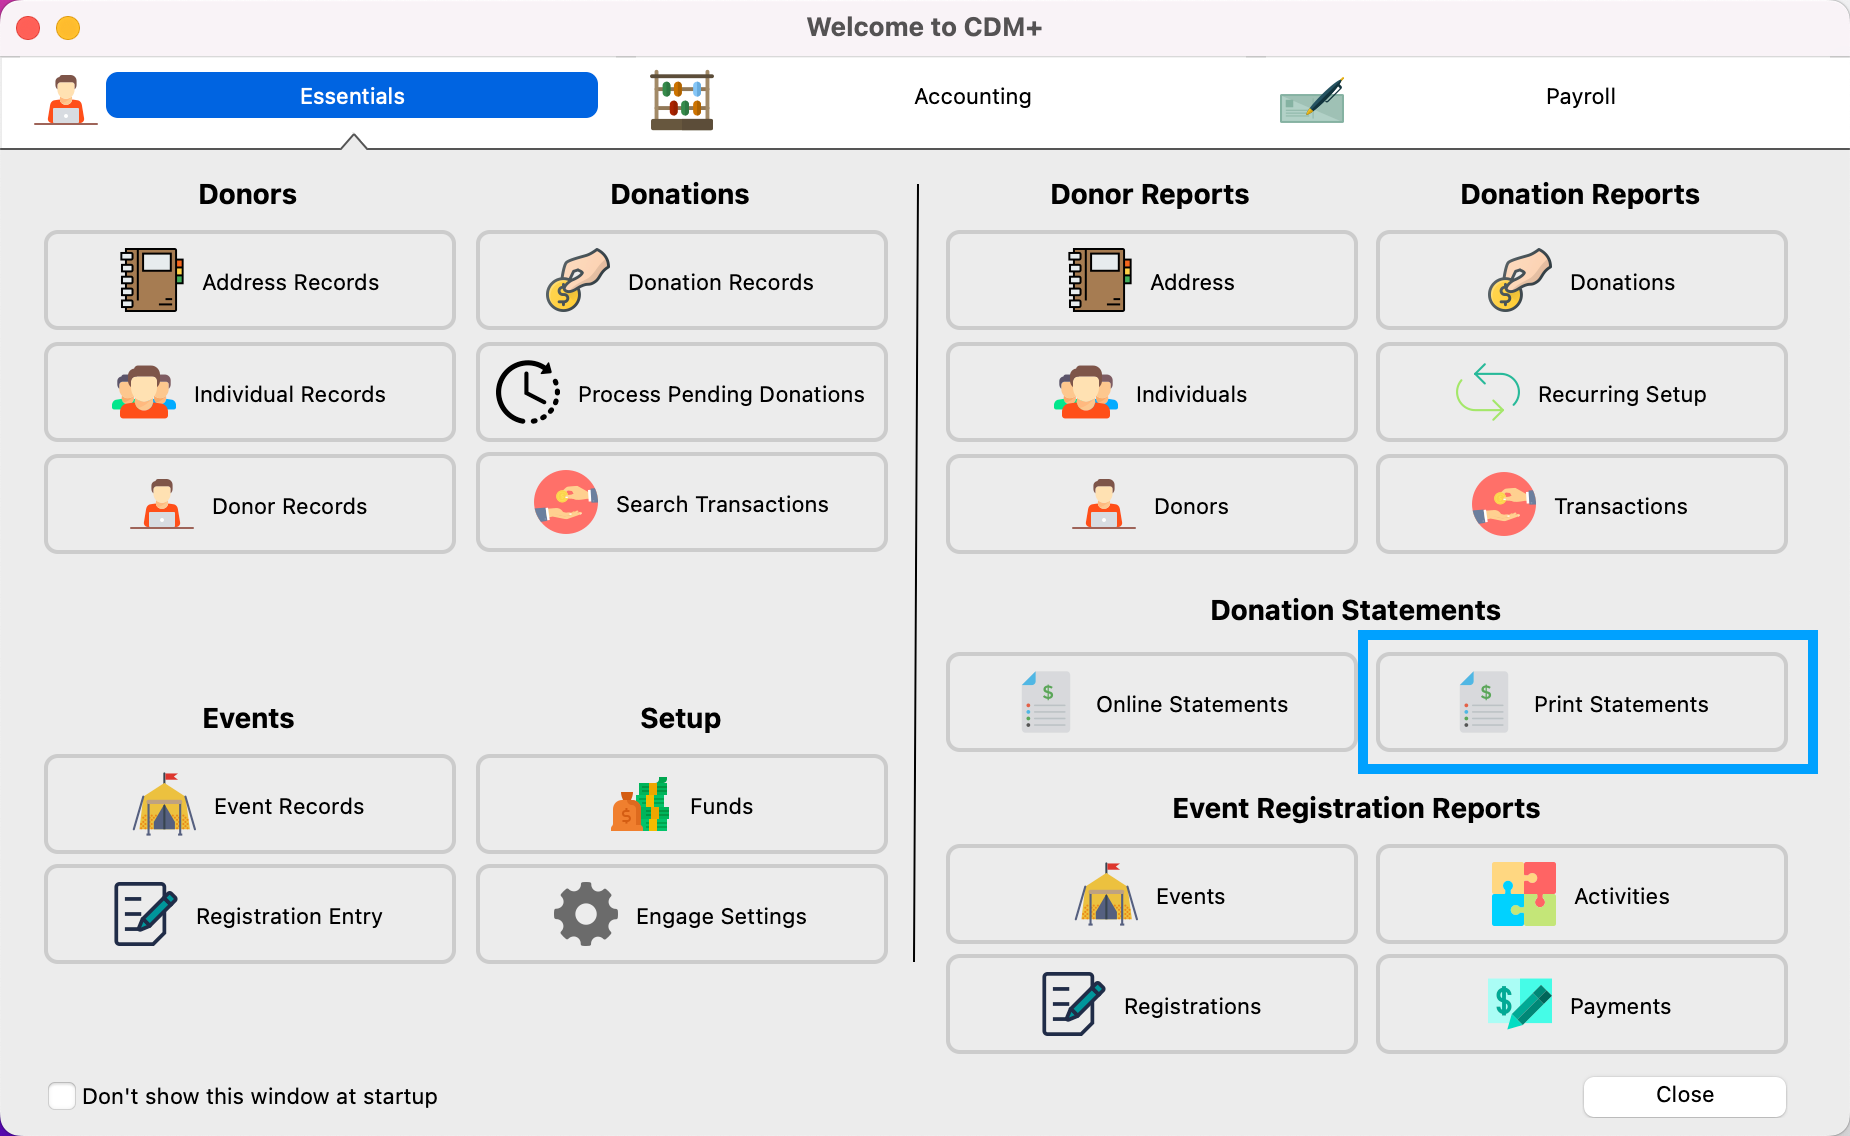
Task: Click the recurring arrows Recurring Setup icon
Action: pyautogui.click(x=1487, y=392)
